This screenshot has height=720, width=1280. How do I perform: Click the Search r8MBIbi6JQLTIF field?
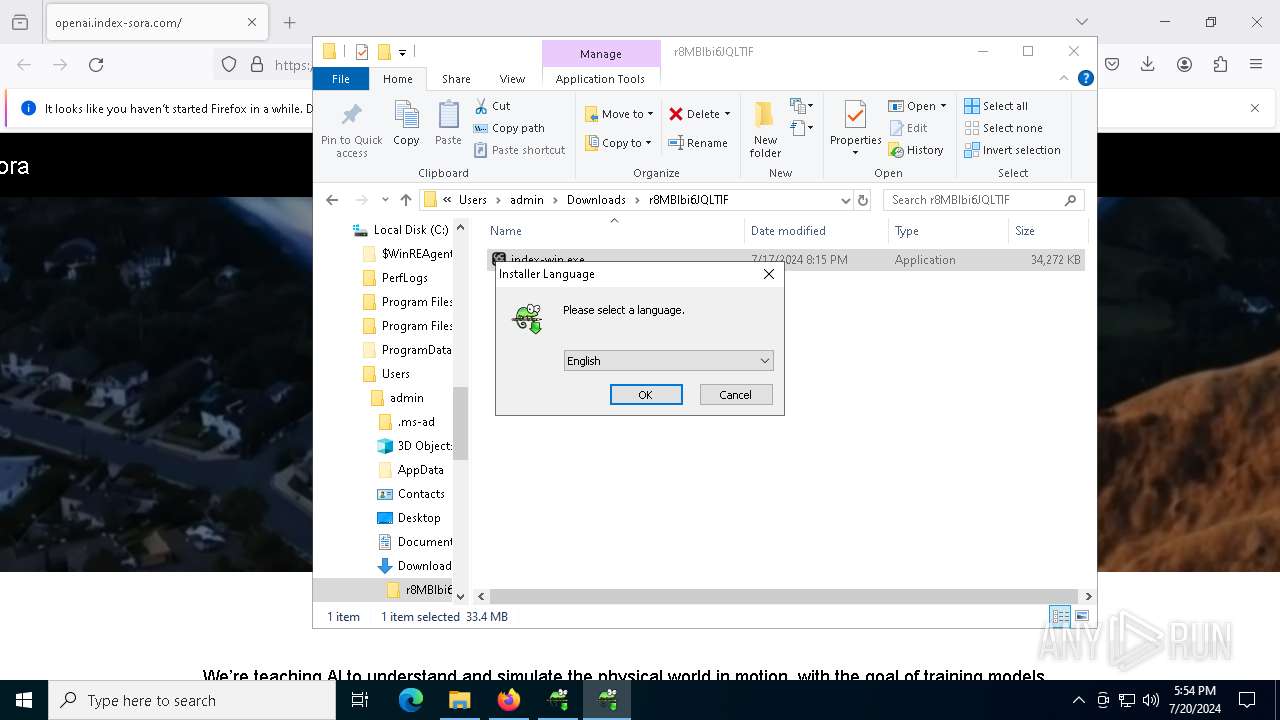coord(983,200)
